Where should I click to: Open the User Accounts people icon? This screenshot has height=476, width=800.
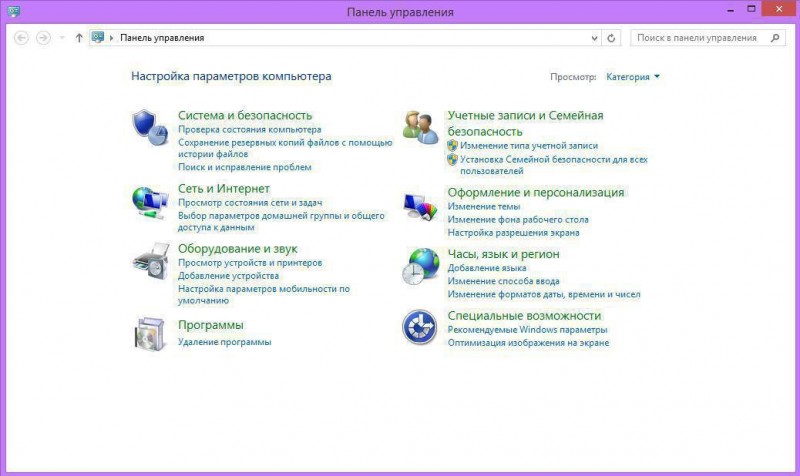(420, 128)
